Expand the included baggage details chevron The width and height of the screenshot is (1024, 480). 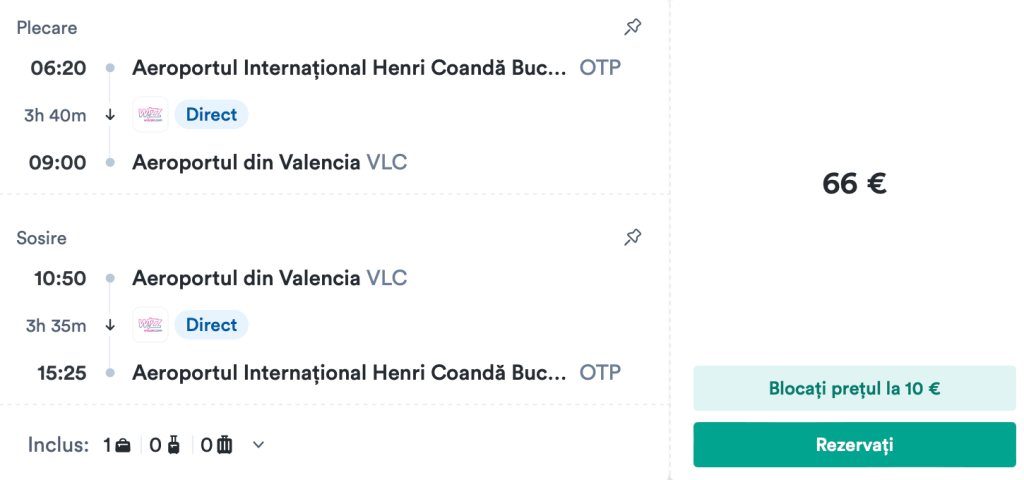(258, 445)
